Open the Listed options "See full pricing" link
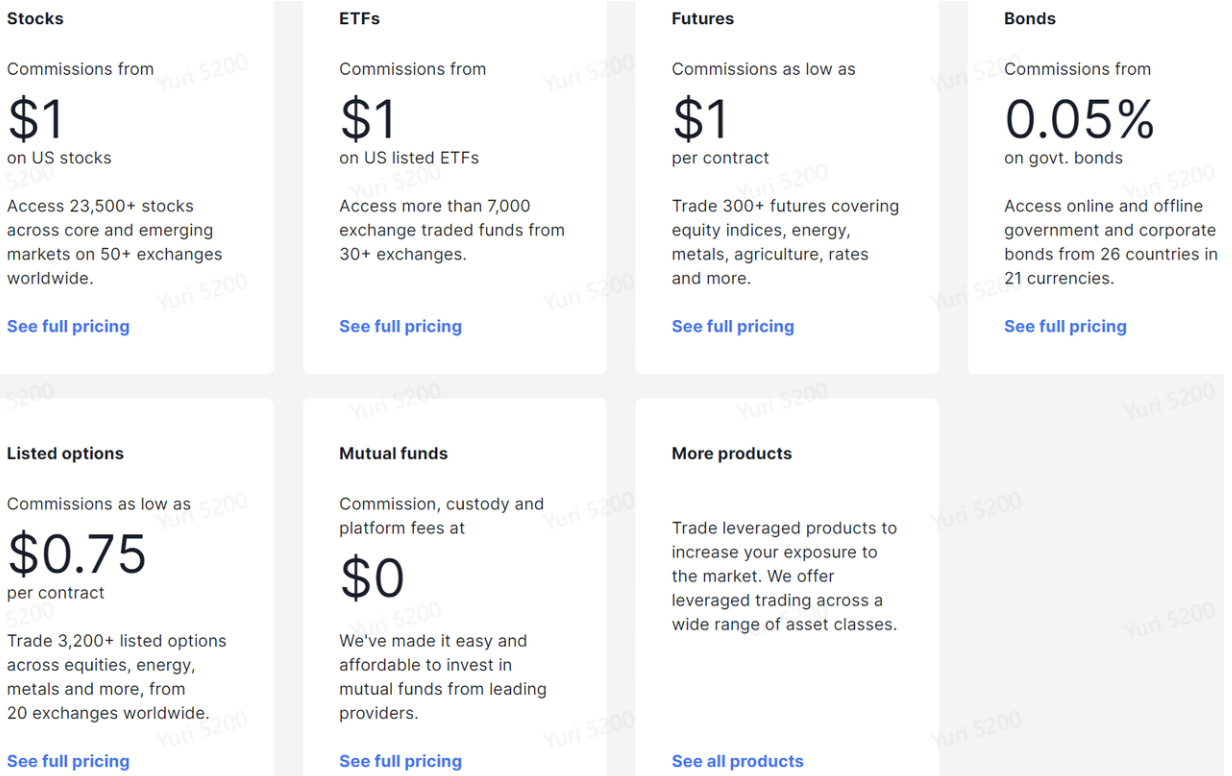 tap(68, 761)
